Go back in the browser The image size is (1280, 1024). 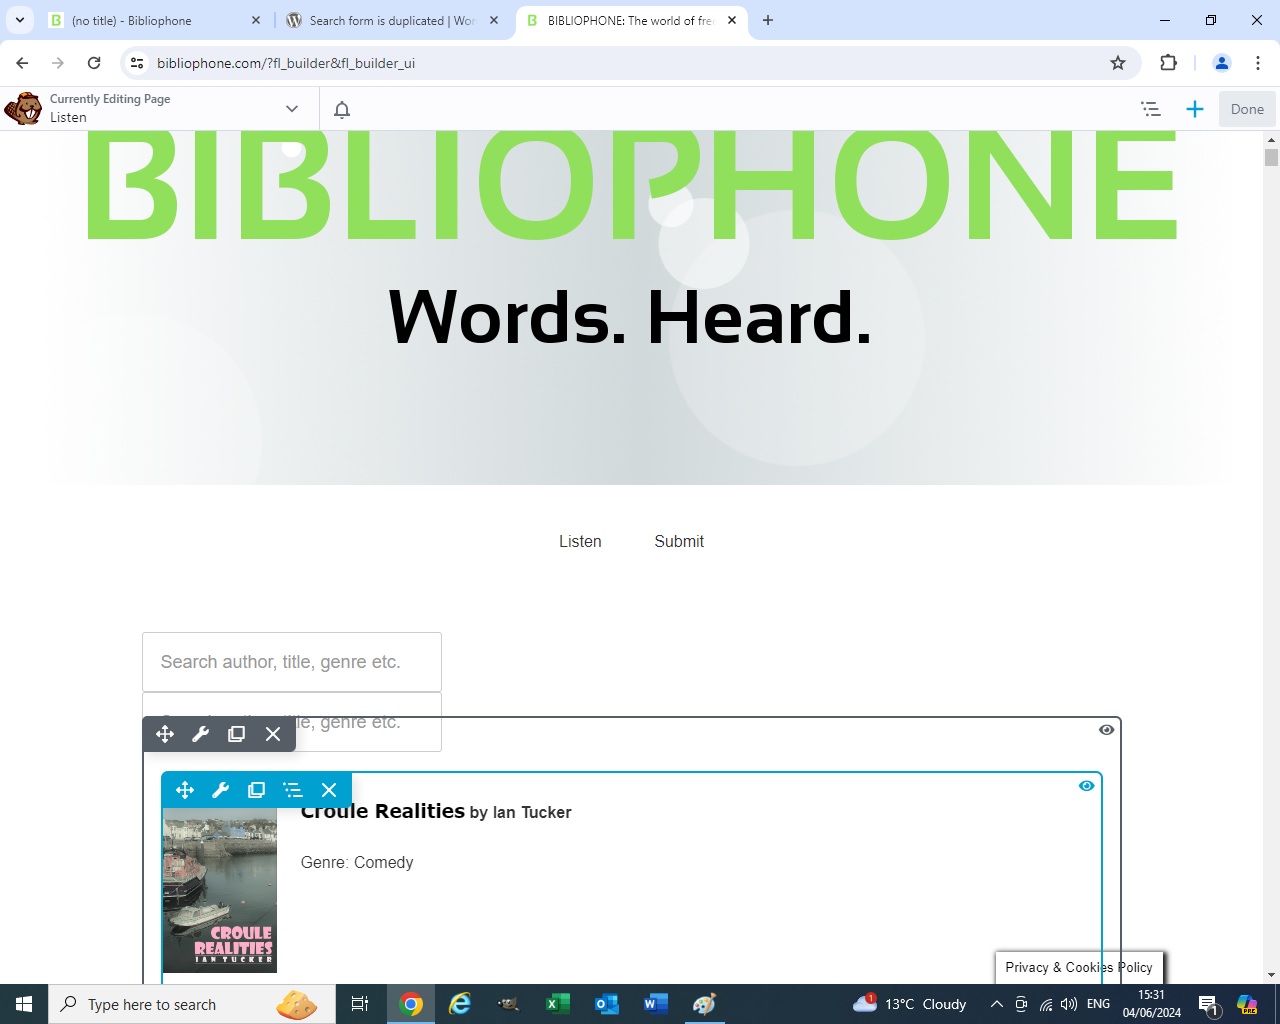[x=22, y=63]
